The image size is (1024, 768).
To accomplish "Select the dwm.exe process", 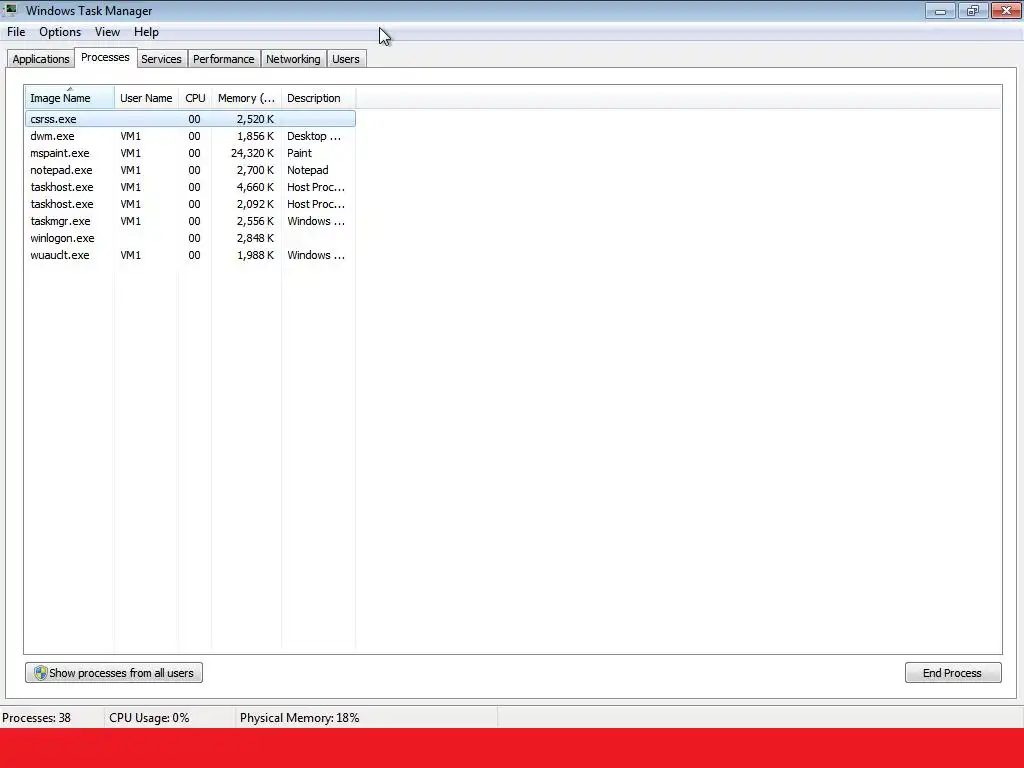I will (x=190, y=136).
